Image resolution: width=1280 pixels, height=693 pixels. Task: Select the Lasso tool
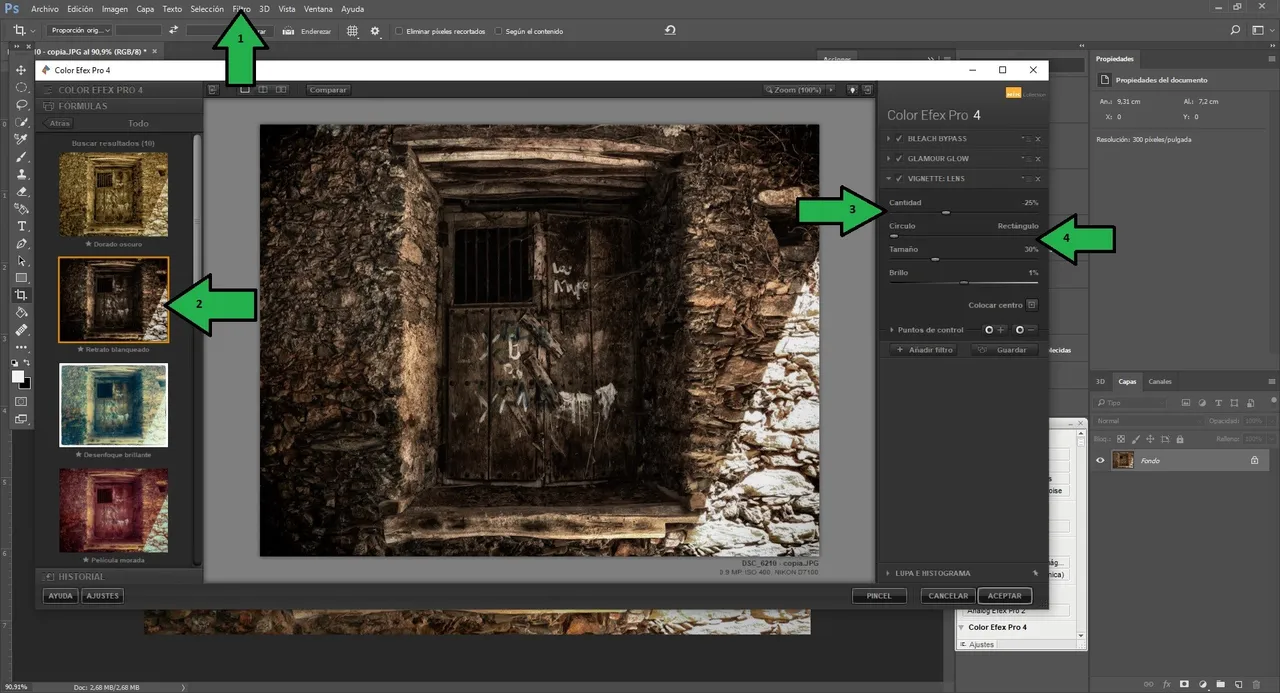click(x=21, y=105)
